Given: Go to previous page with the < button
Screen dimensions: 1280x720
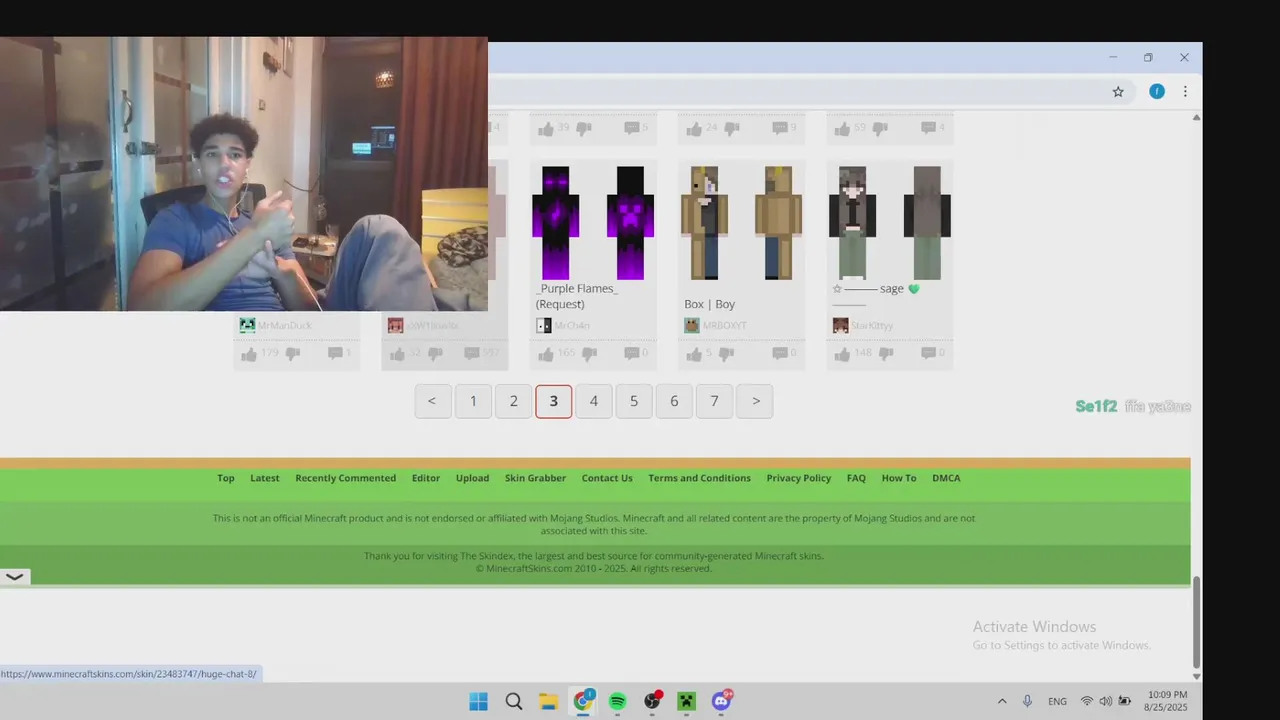Looking at the screenshot, I should tap(433, 401).
